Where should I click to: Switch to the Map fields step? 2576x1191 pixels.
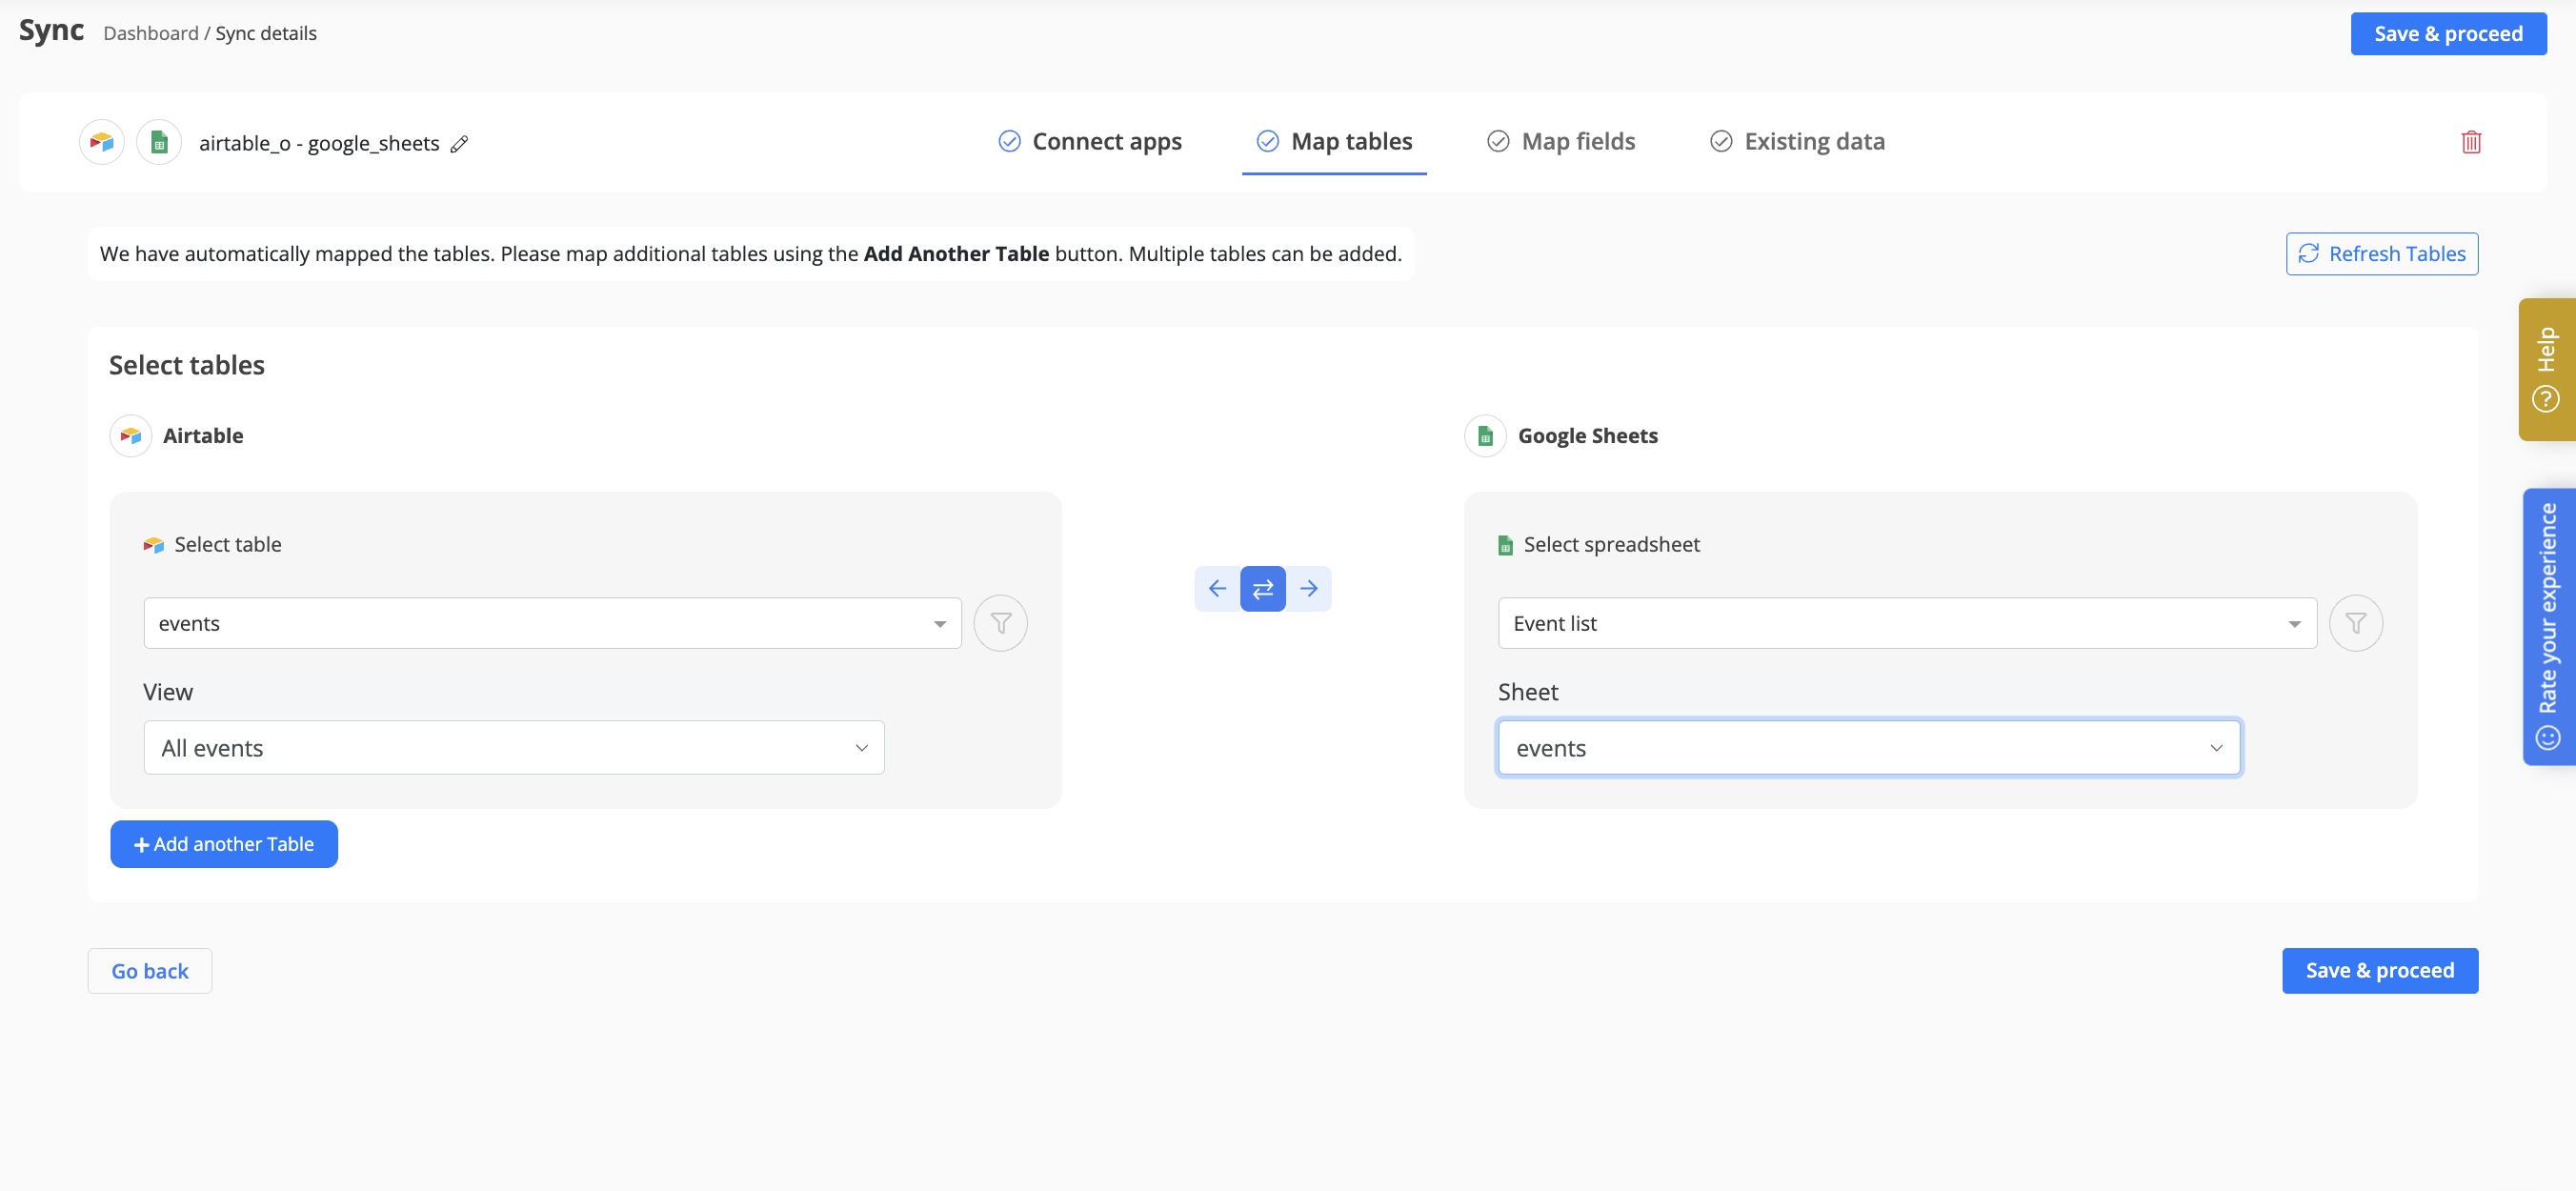point(1561,142)
